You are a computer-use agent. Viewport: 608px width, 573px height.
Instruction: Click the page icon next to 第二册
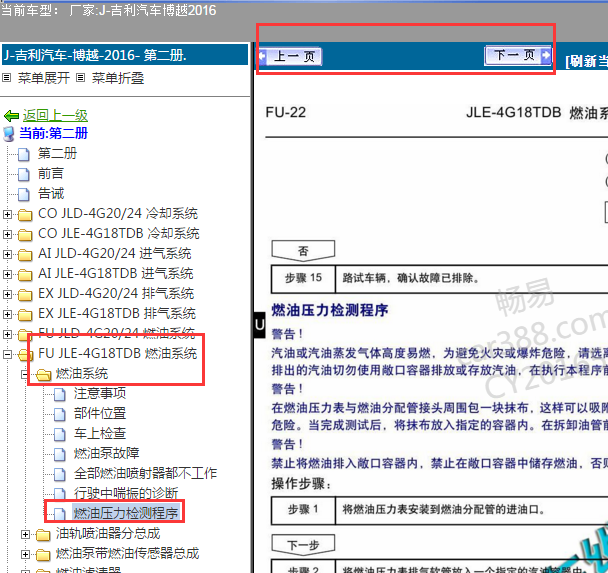(x=24, y=154)
